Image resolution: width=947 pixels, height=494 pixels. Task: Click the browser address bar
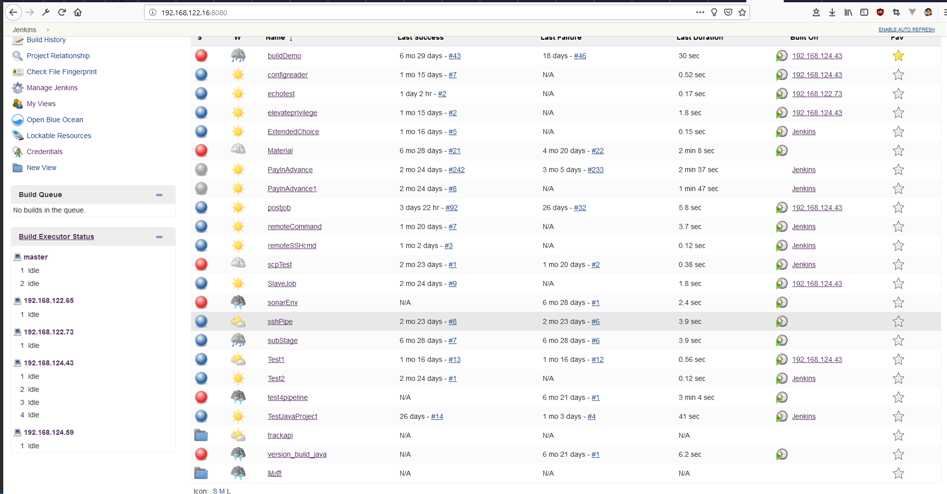point(423,12)
